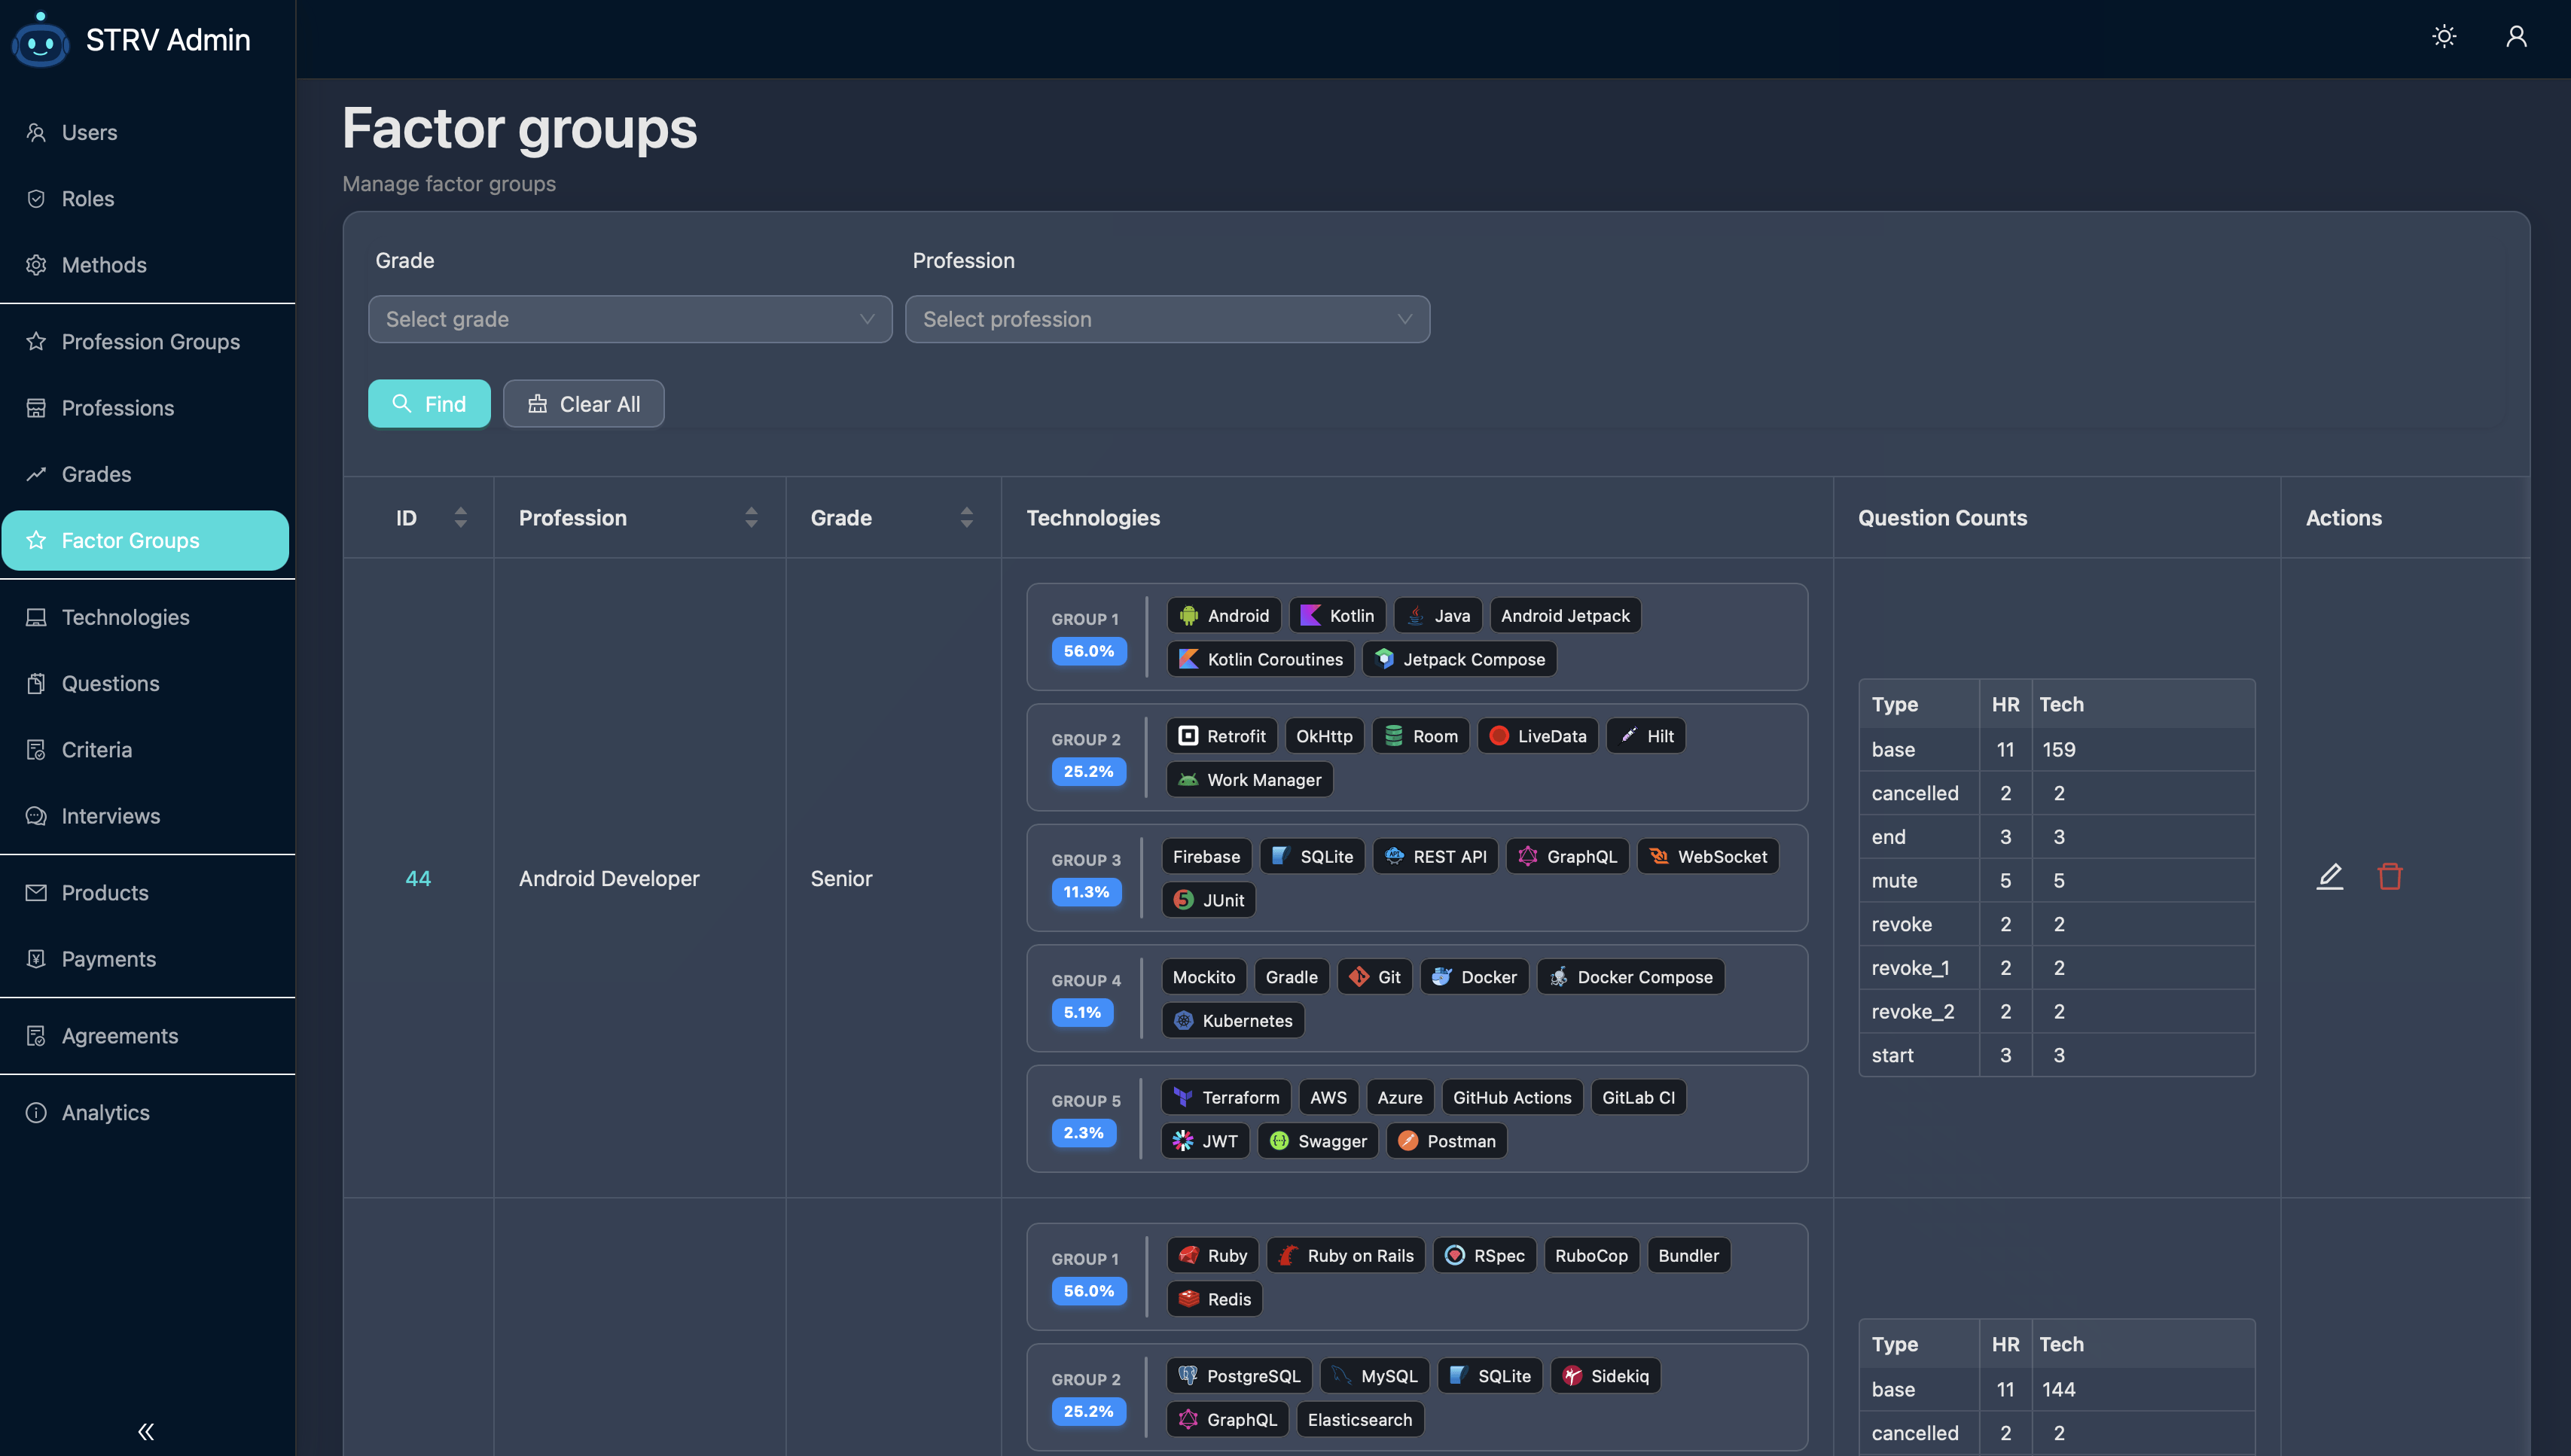Image resolution: width=2571 pixels, height=1456 pixels.
Task: Open the Select profession dropdown
Action: coord(1166,319)
